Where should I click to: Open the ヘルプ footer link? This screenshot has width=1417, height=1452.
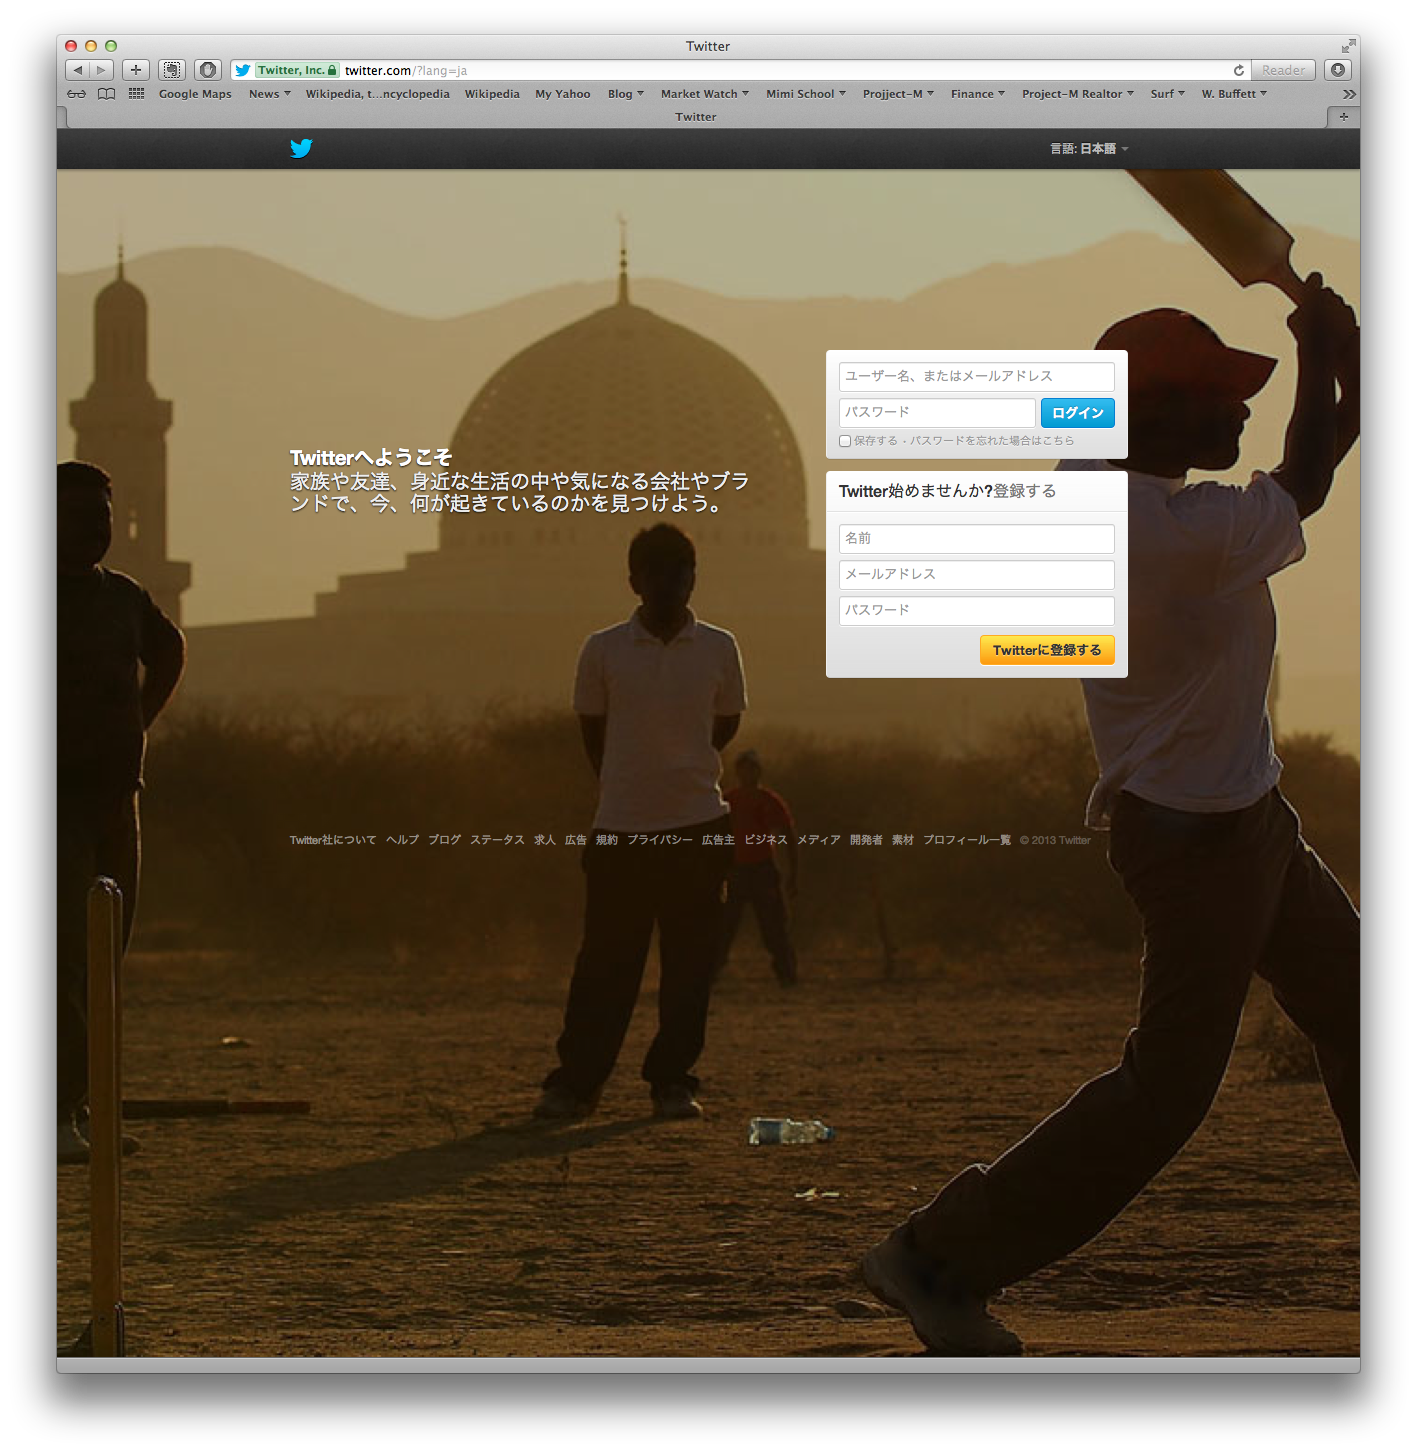coord(403,840)
